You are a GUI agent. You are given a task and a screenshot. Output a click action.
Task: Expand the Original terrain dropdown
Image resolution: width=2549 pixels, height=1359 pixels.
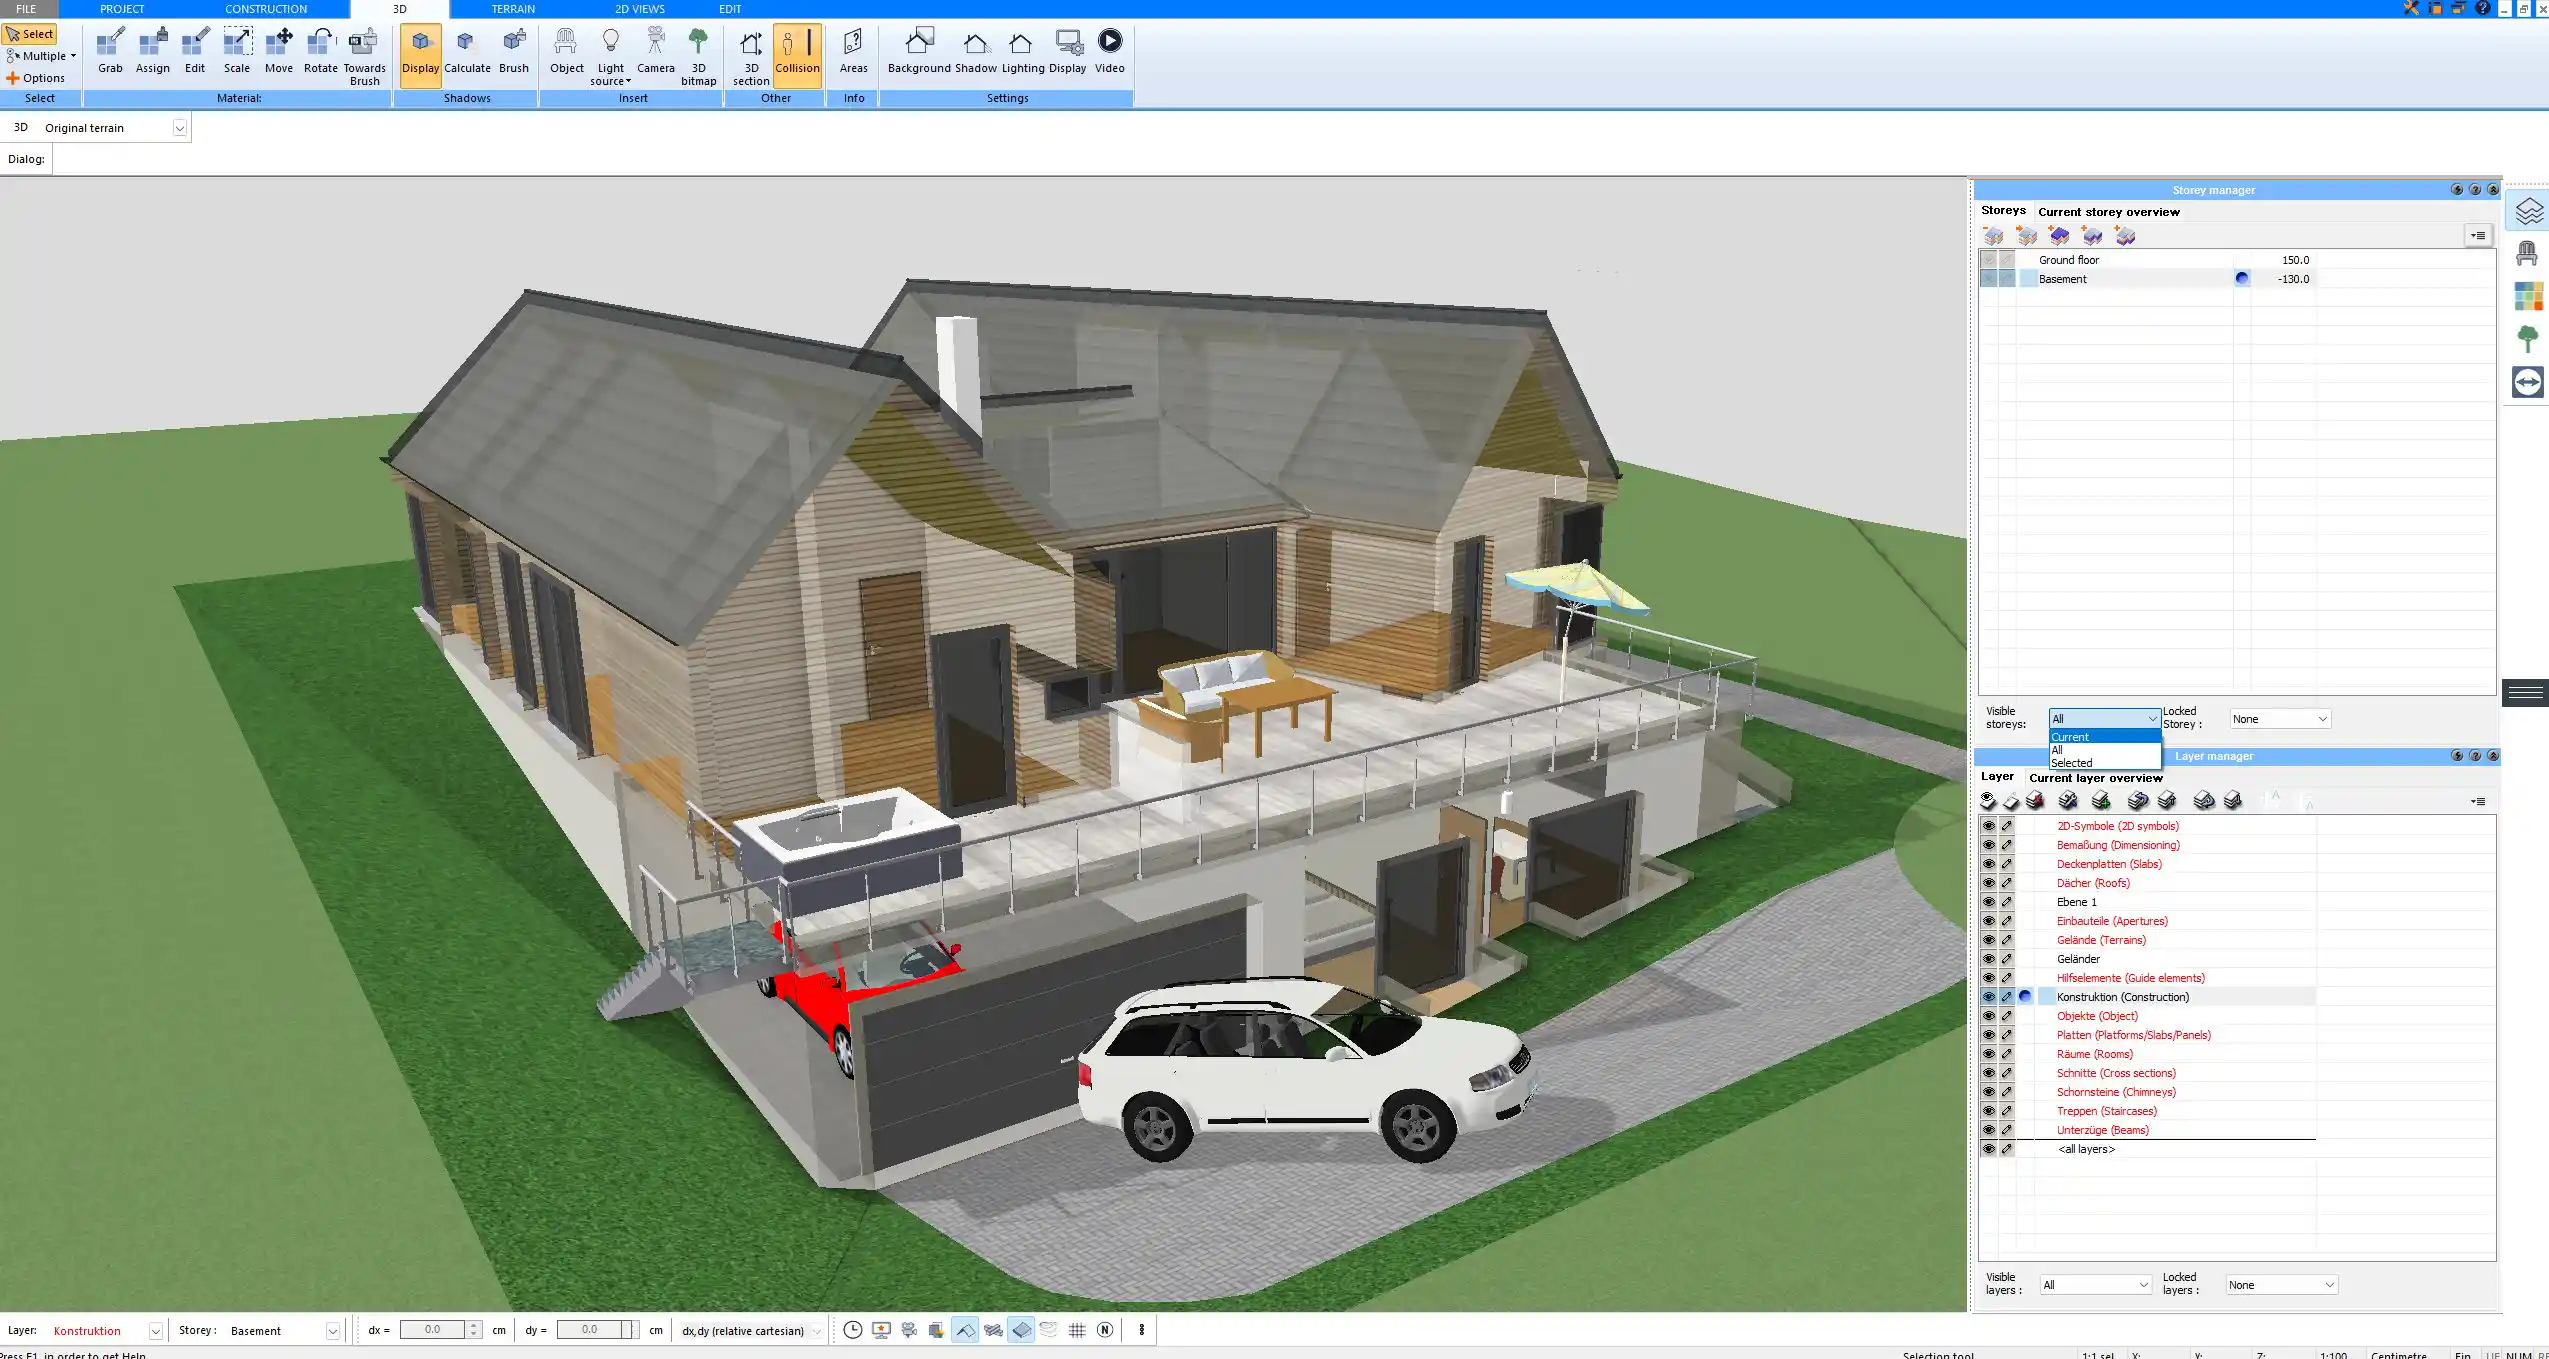(180, 128)
